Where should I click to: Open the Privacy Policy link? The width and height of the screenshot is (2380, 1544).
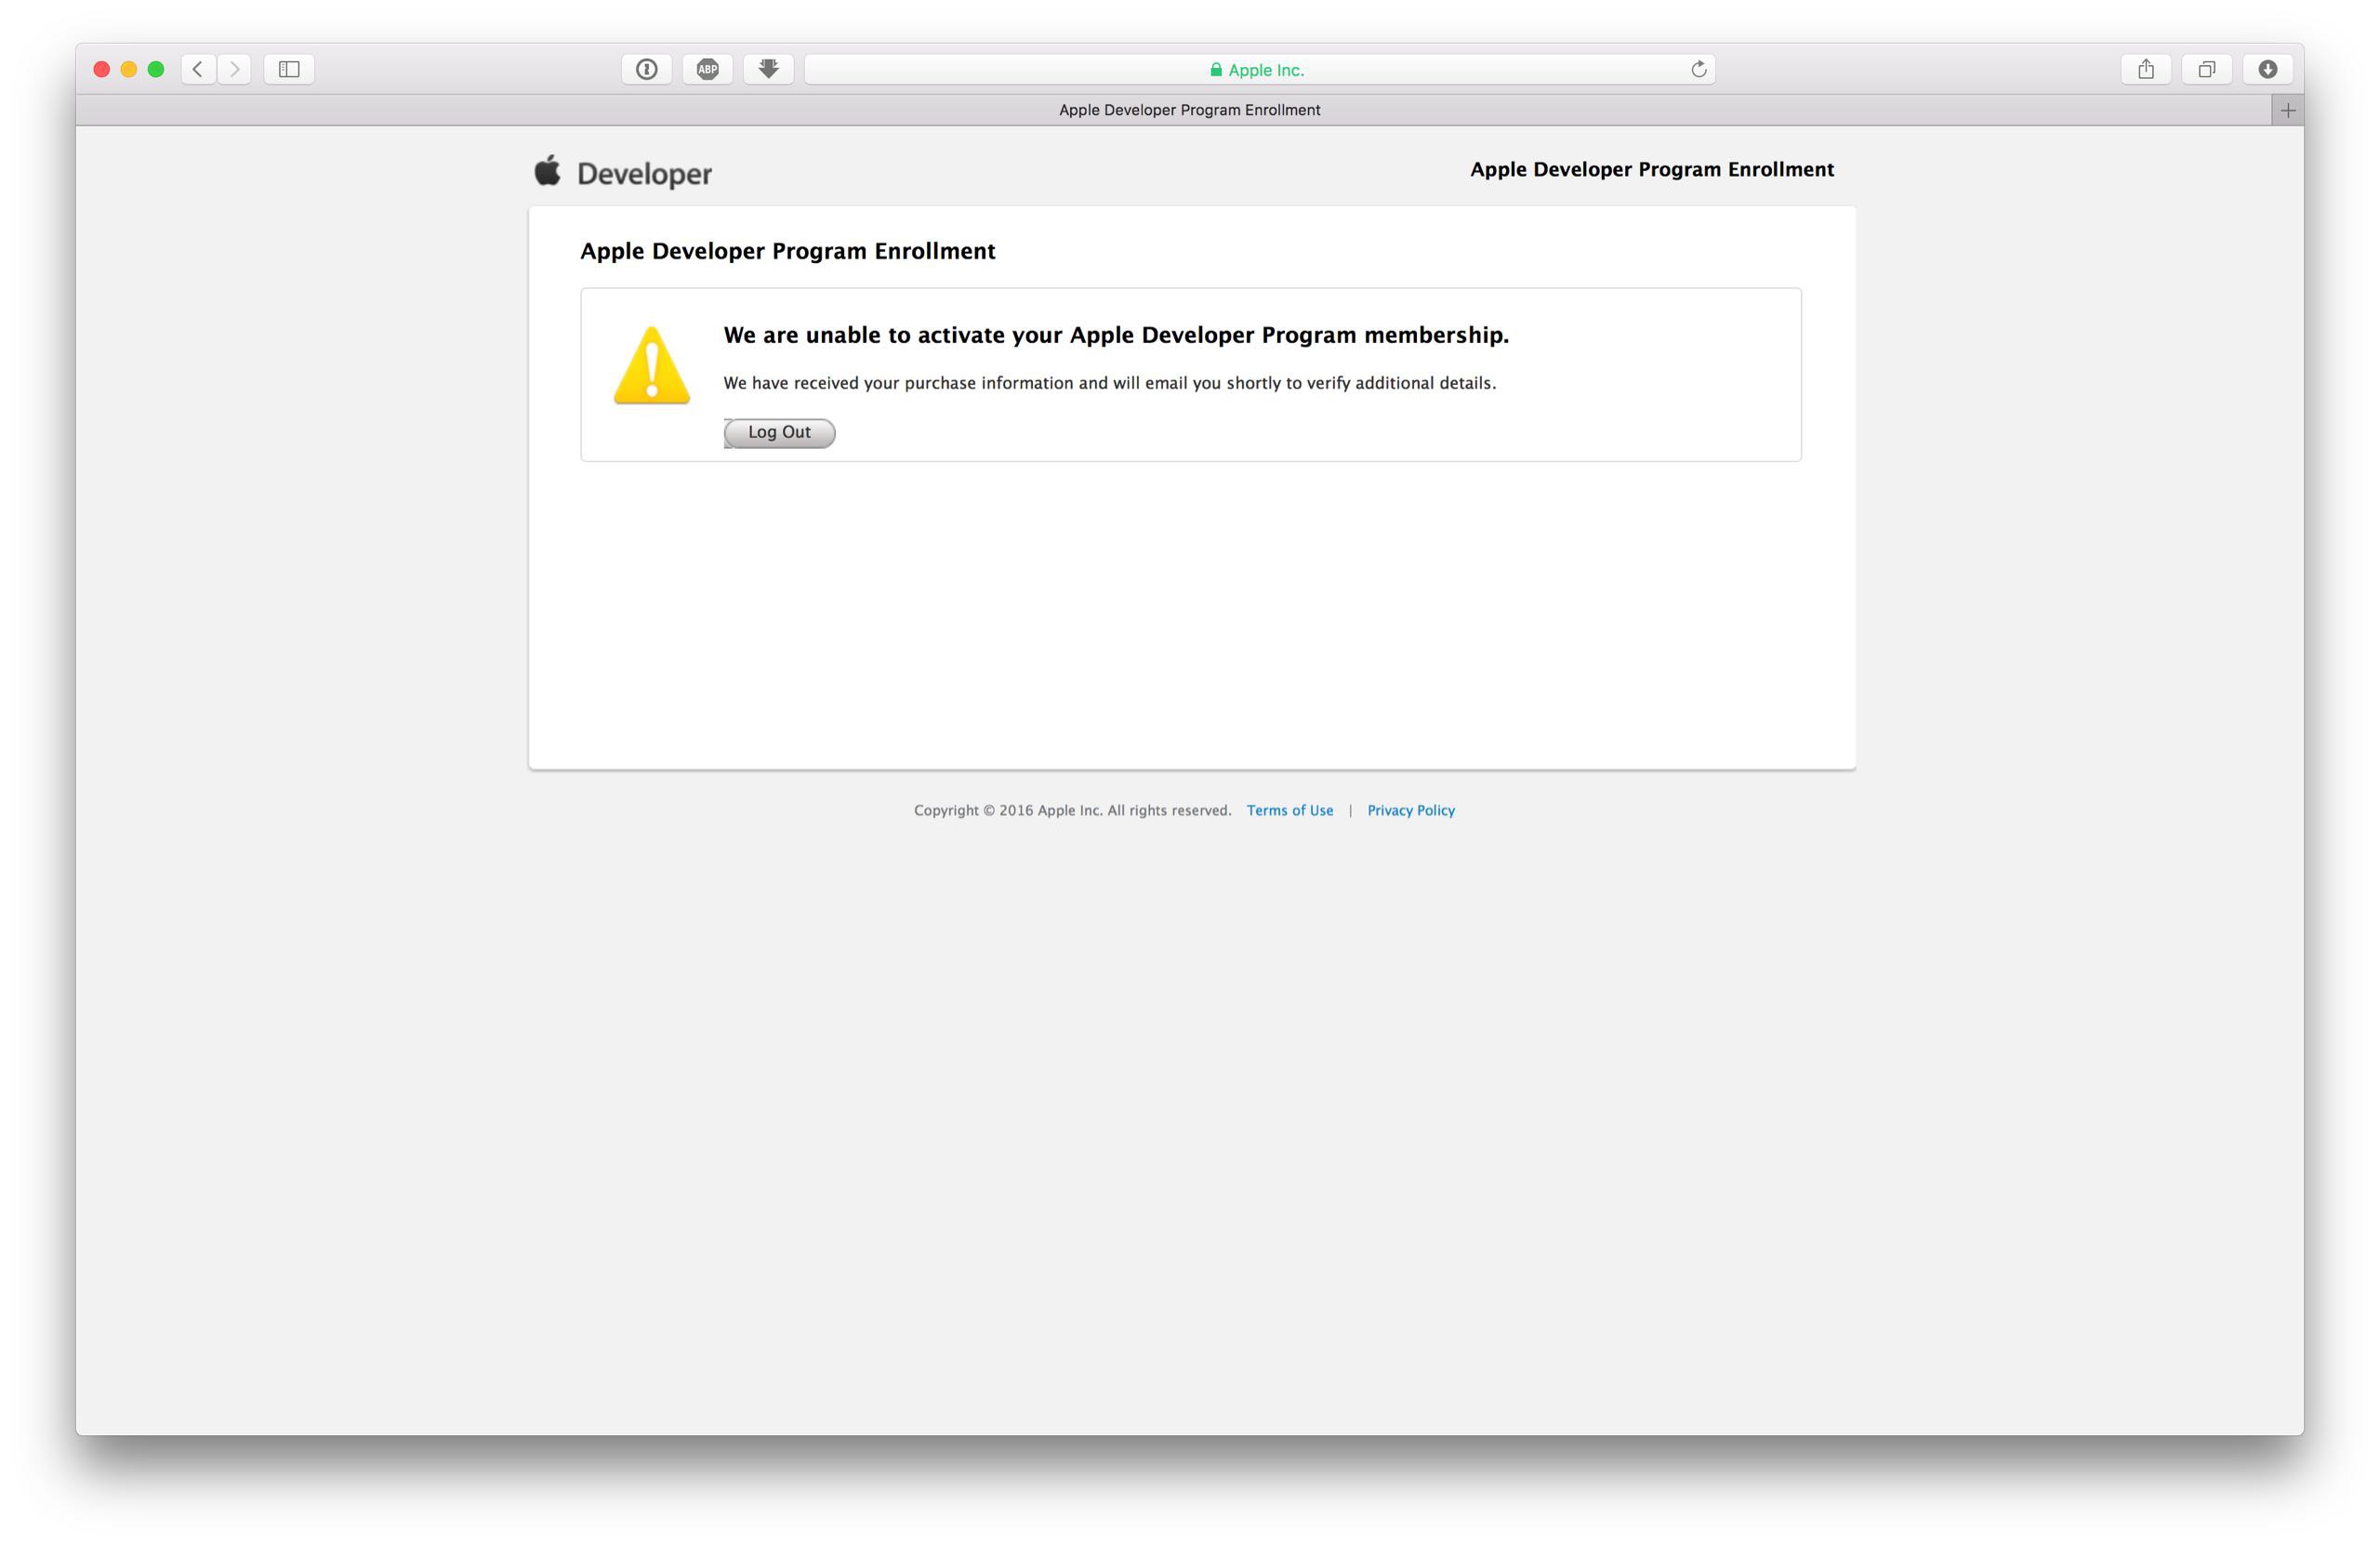point(1410,810)
